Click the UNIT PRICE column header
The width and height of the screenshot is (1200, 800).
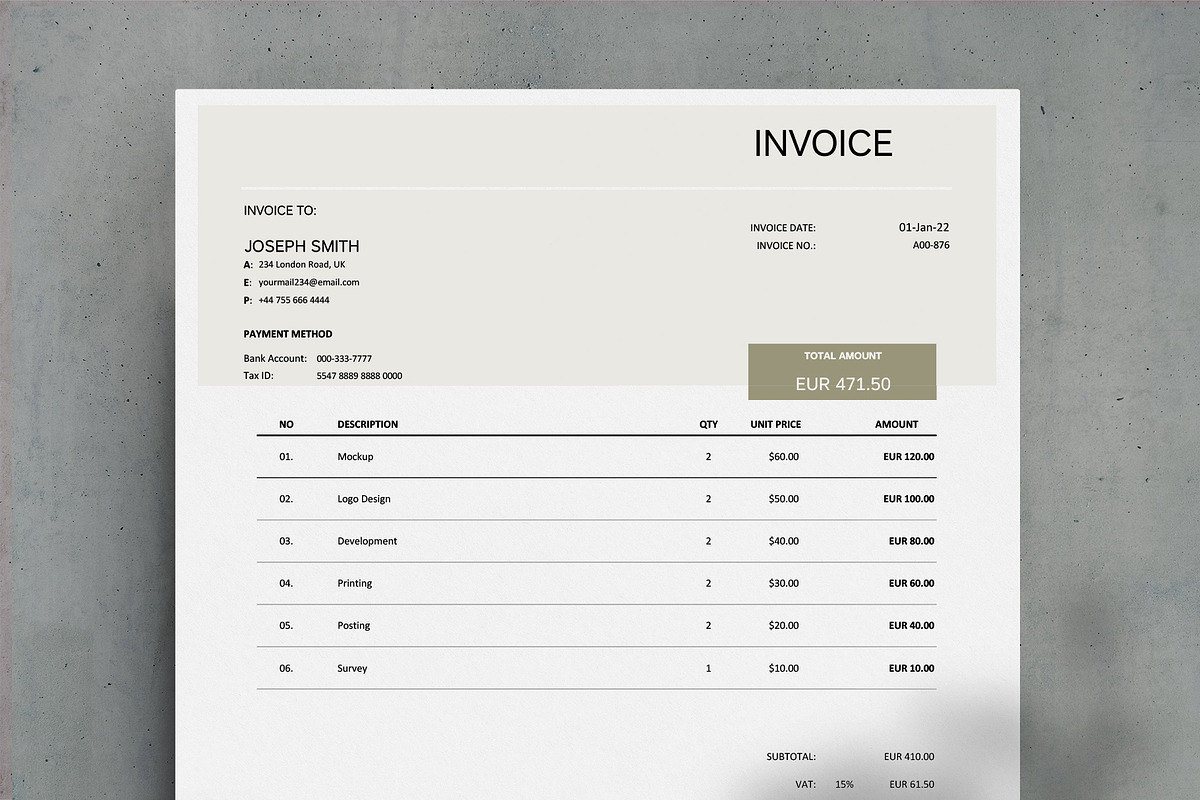pyautogui.click(x=776, y=424)
